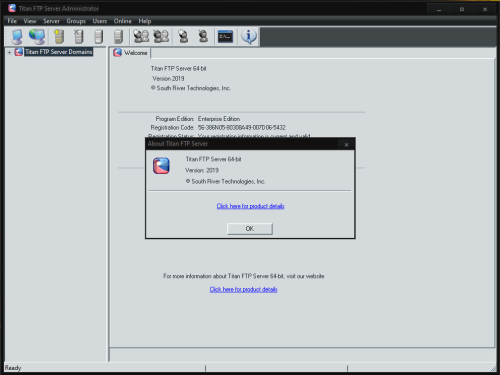
Task: Click the Titan logo in About dialog
Action: point(161,166)
